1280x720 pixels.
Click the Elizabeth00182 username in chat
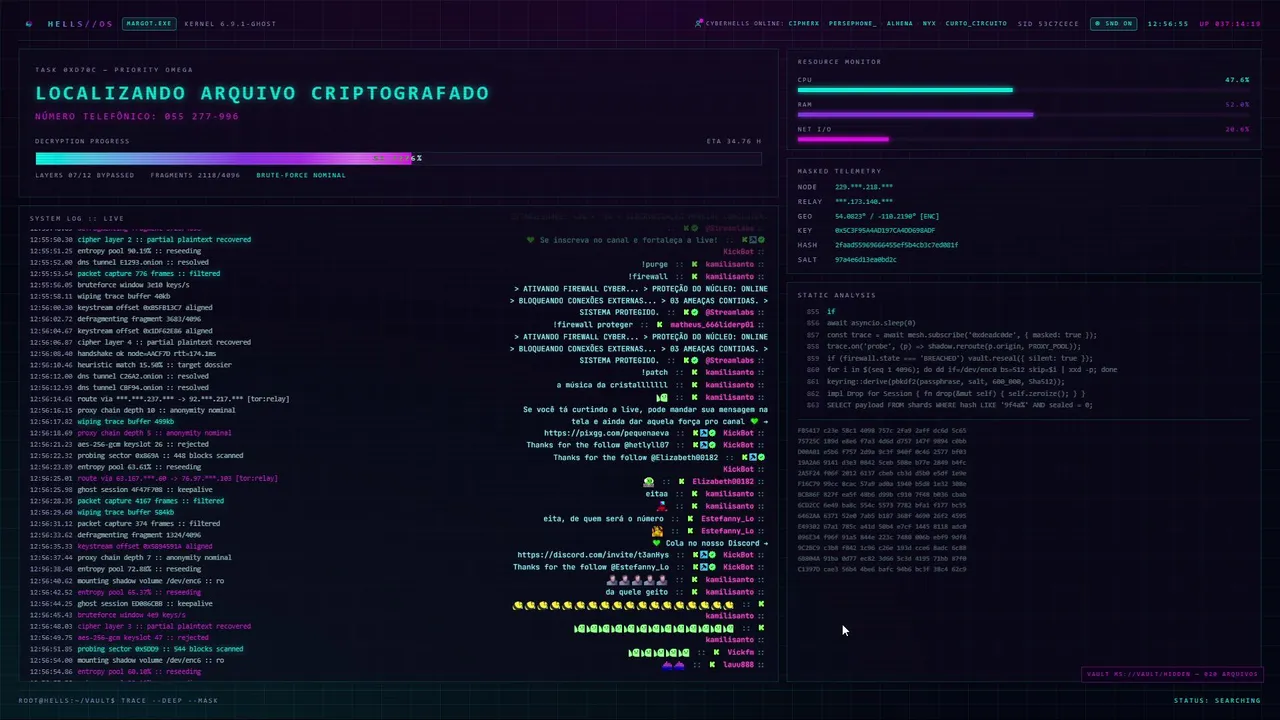click(x=723, y=482)
